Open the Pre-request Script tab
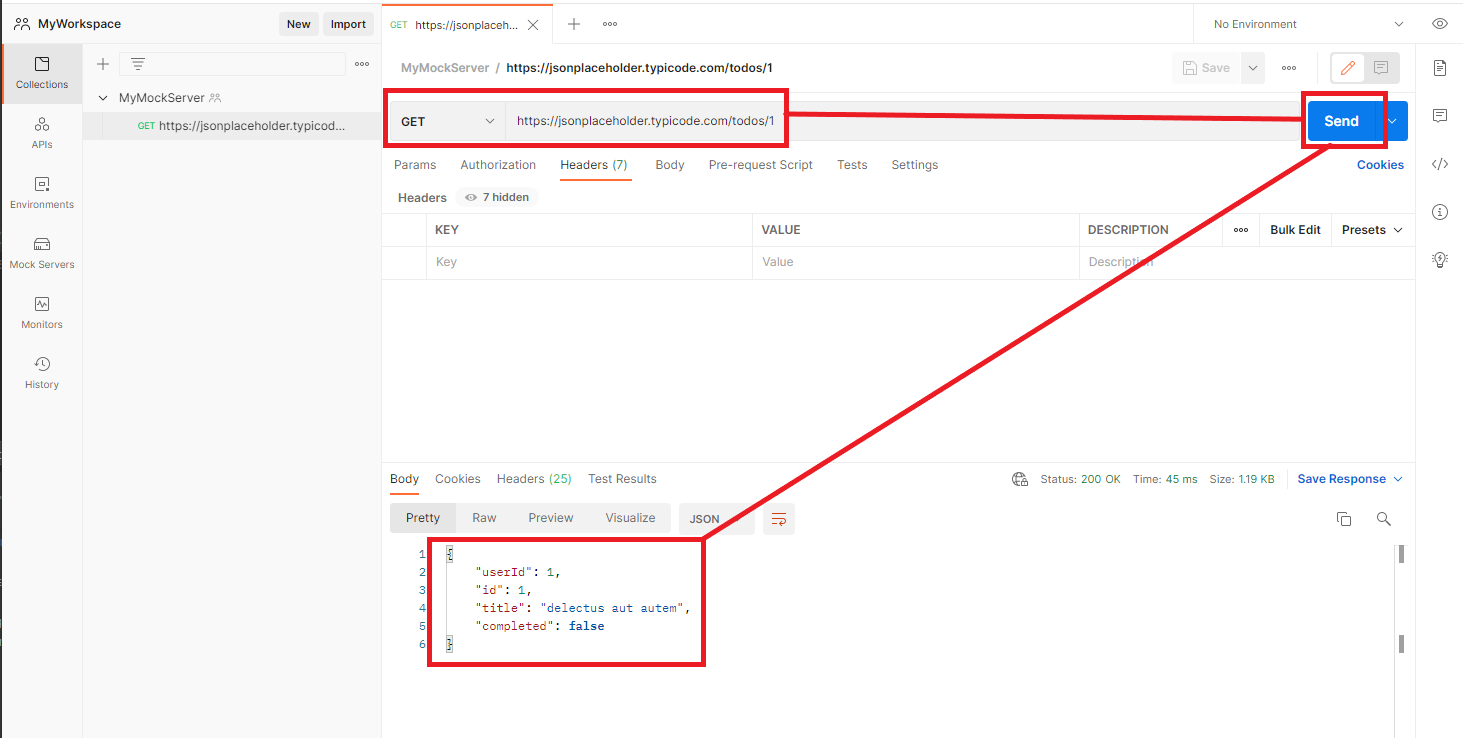This screenshot has width=1463, height=738. (761, 165)
